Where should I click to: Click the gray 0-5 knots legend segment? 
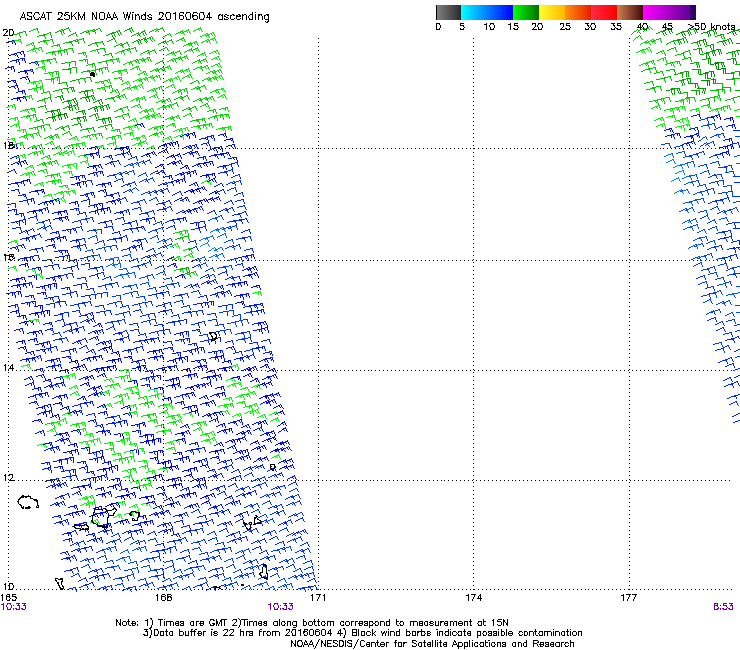[448, 12]
